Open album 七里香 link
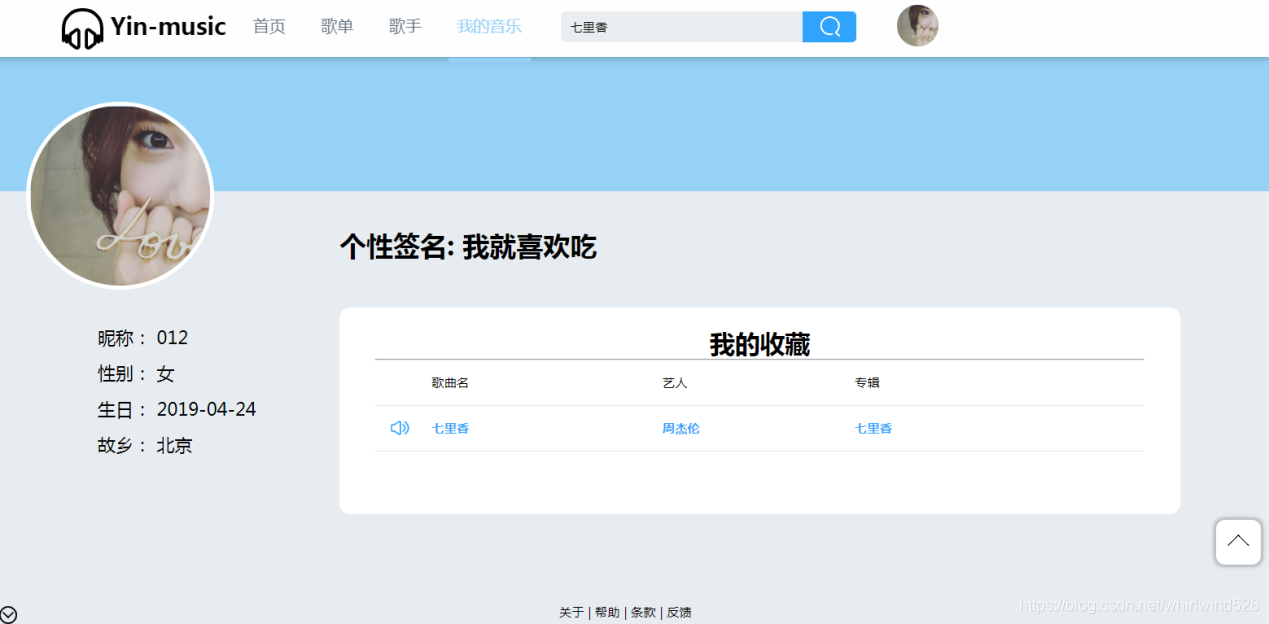Viewport: 1269px width, 624px height. [x=873, y=428]
